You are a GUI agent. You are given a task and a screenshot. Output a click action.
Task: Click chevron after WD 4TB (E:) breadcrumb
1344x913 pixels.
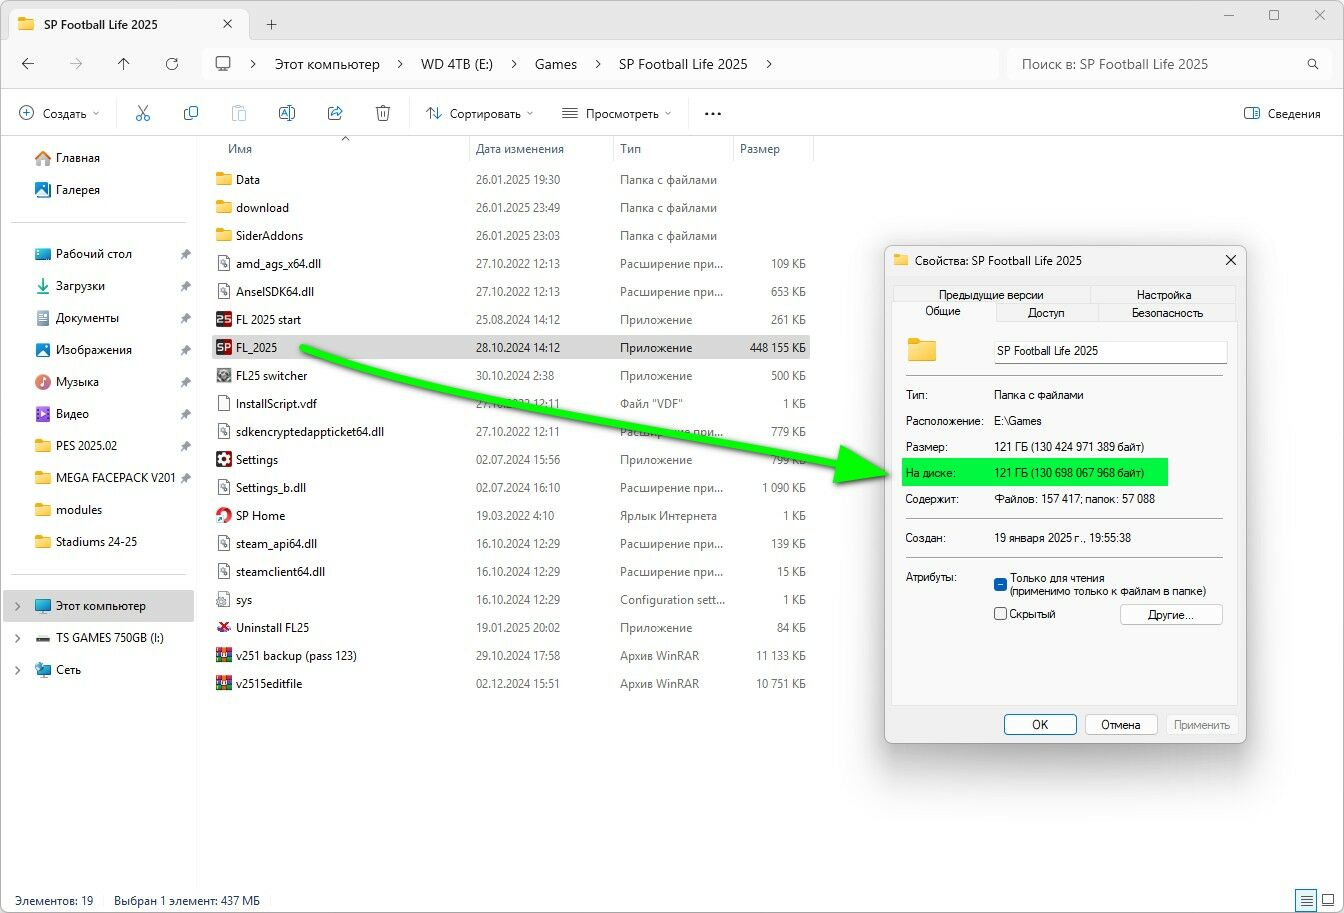[514, 64]
